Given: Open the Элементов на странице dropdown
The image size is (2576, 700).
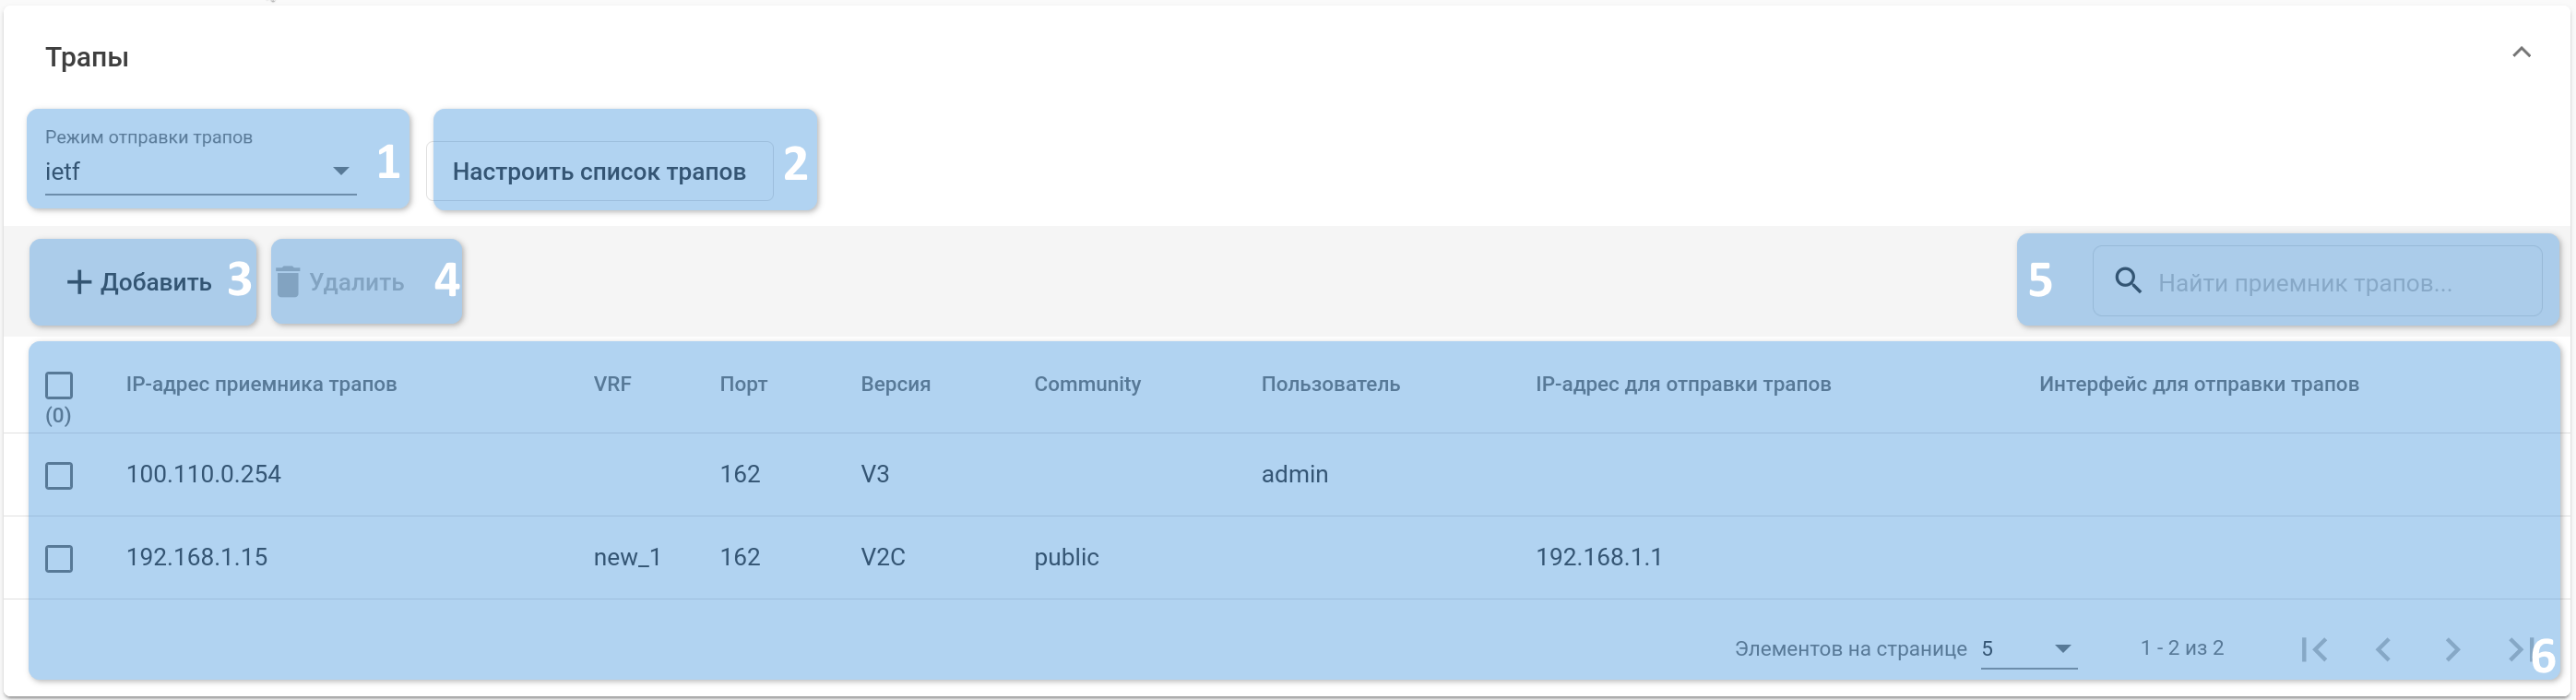Looking at the screenshot, I should [x=2028, y=649].
